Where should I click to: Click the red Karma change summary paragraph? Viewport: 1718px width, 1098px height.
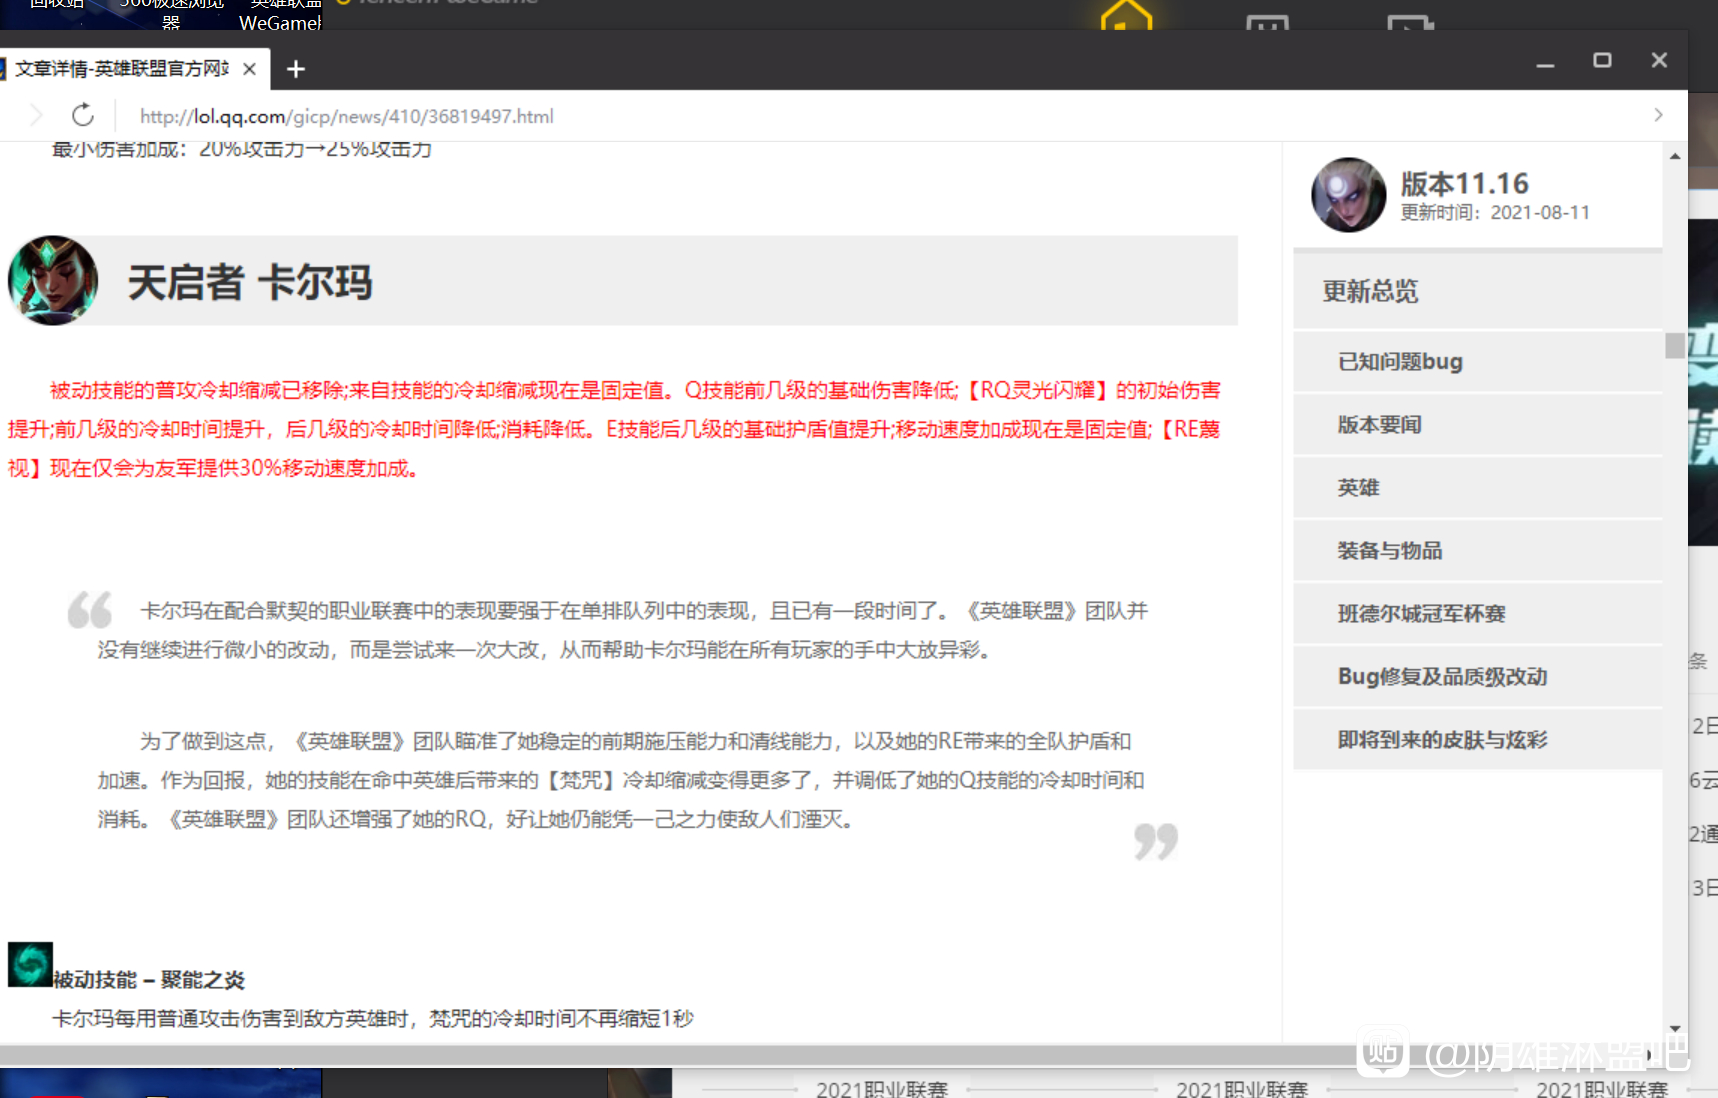tap(614, 429)
